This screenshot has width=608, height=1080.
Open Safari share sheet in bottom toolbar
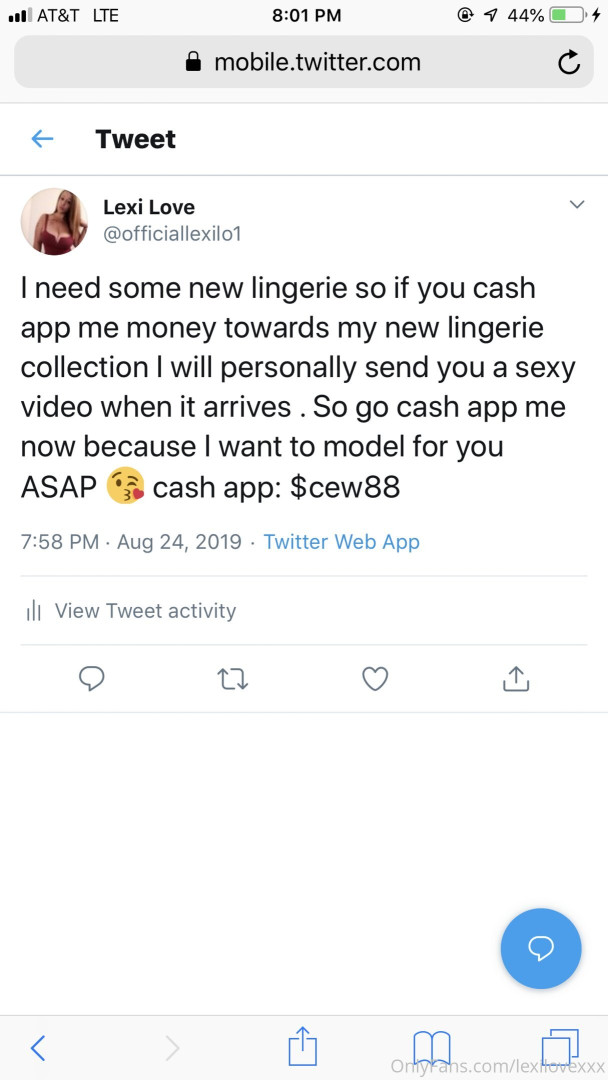pyautogui.click(x=302, y=1047)
